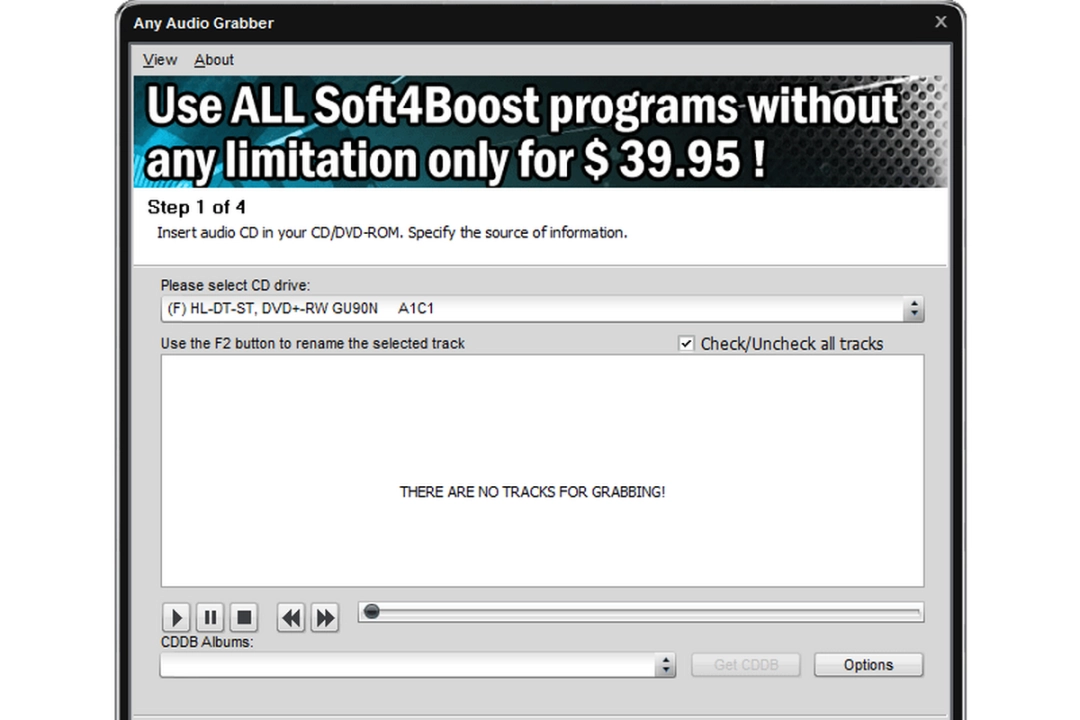This screenshot has width=1080, height=720.
Task: Close the Any Audio Grabber window
Action: (x=941, y=21)
